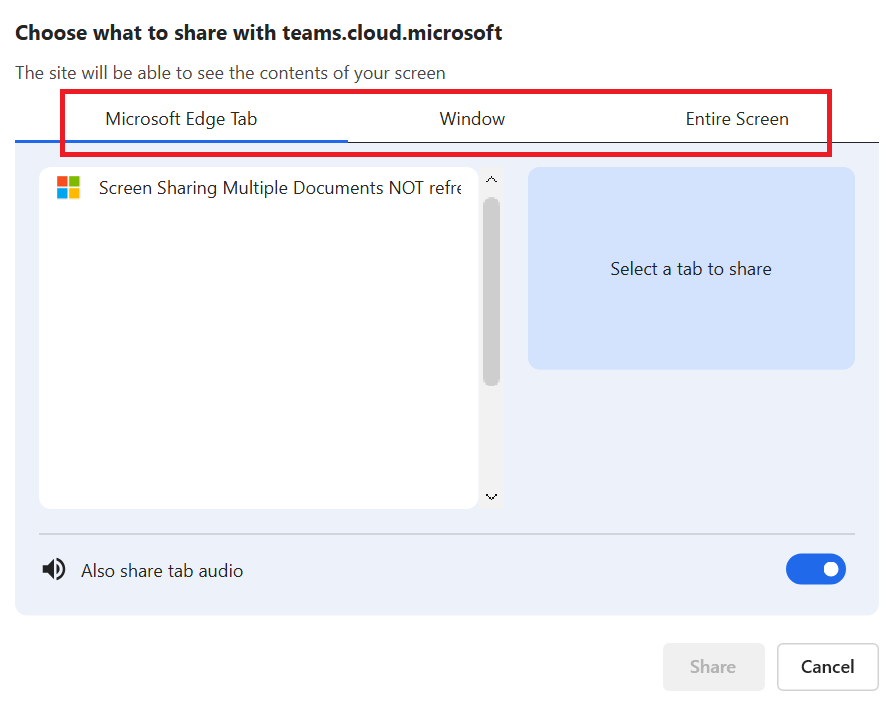Cancel the share dialog
893x705 pixels.
(x=828, y=666)
